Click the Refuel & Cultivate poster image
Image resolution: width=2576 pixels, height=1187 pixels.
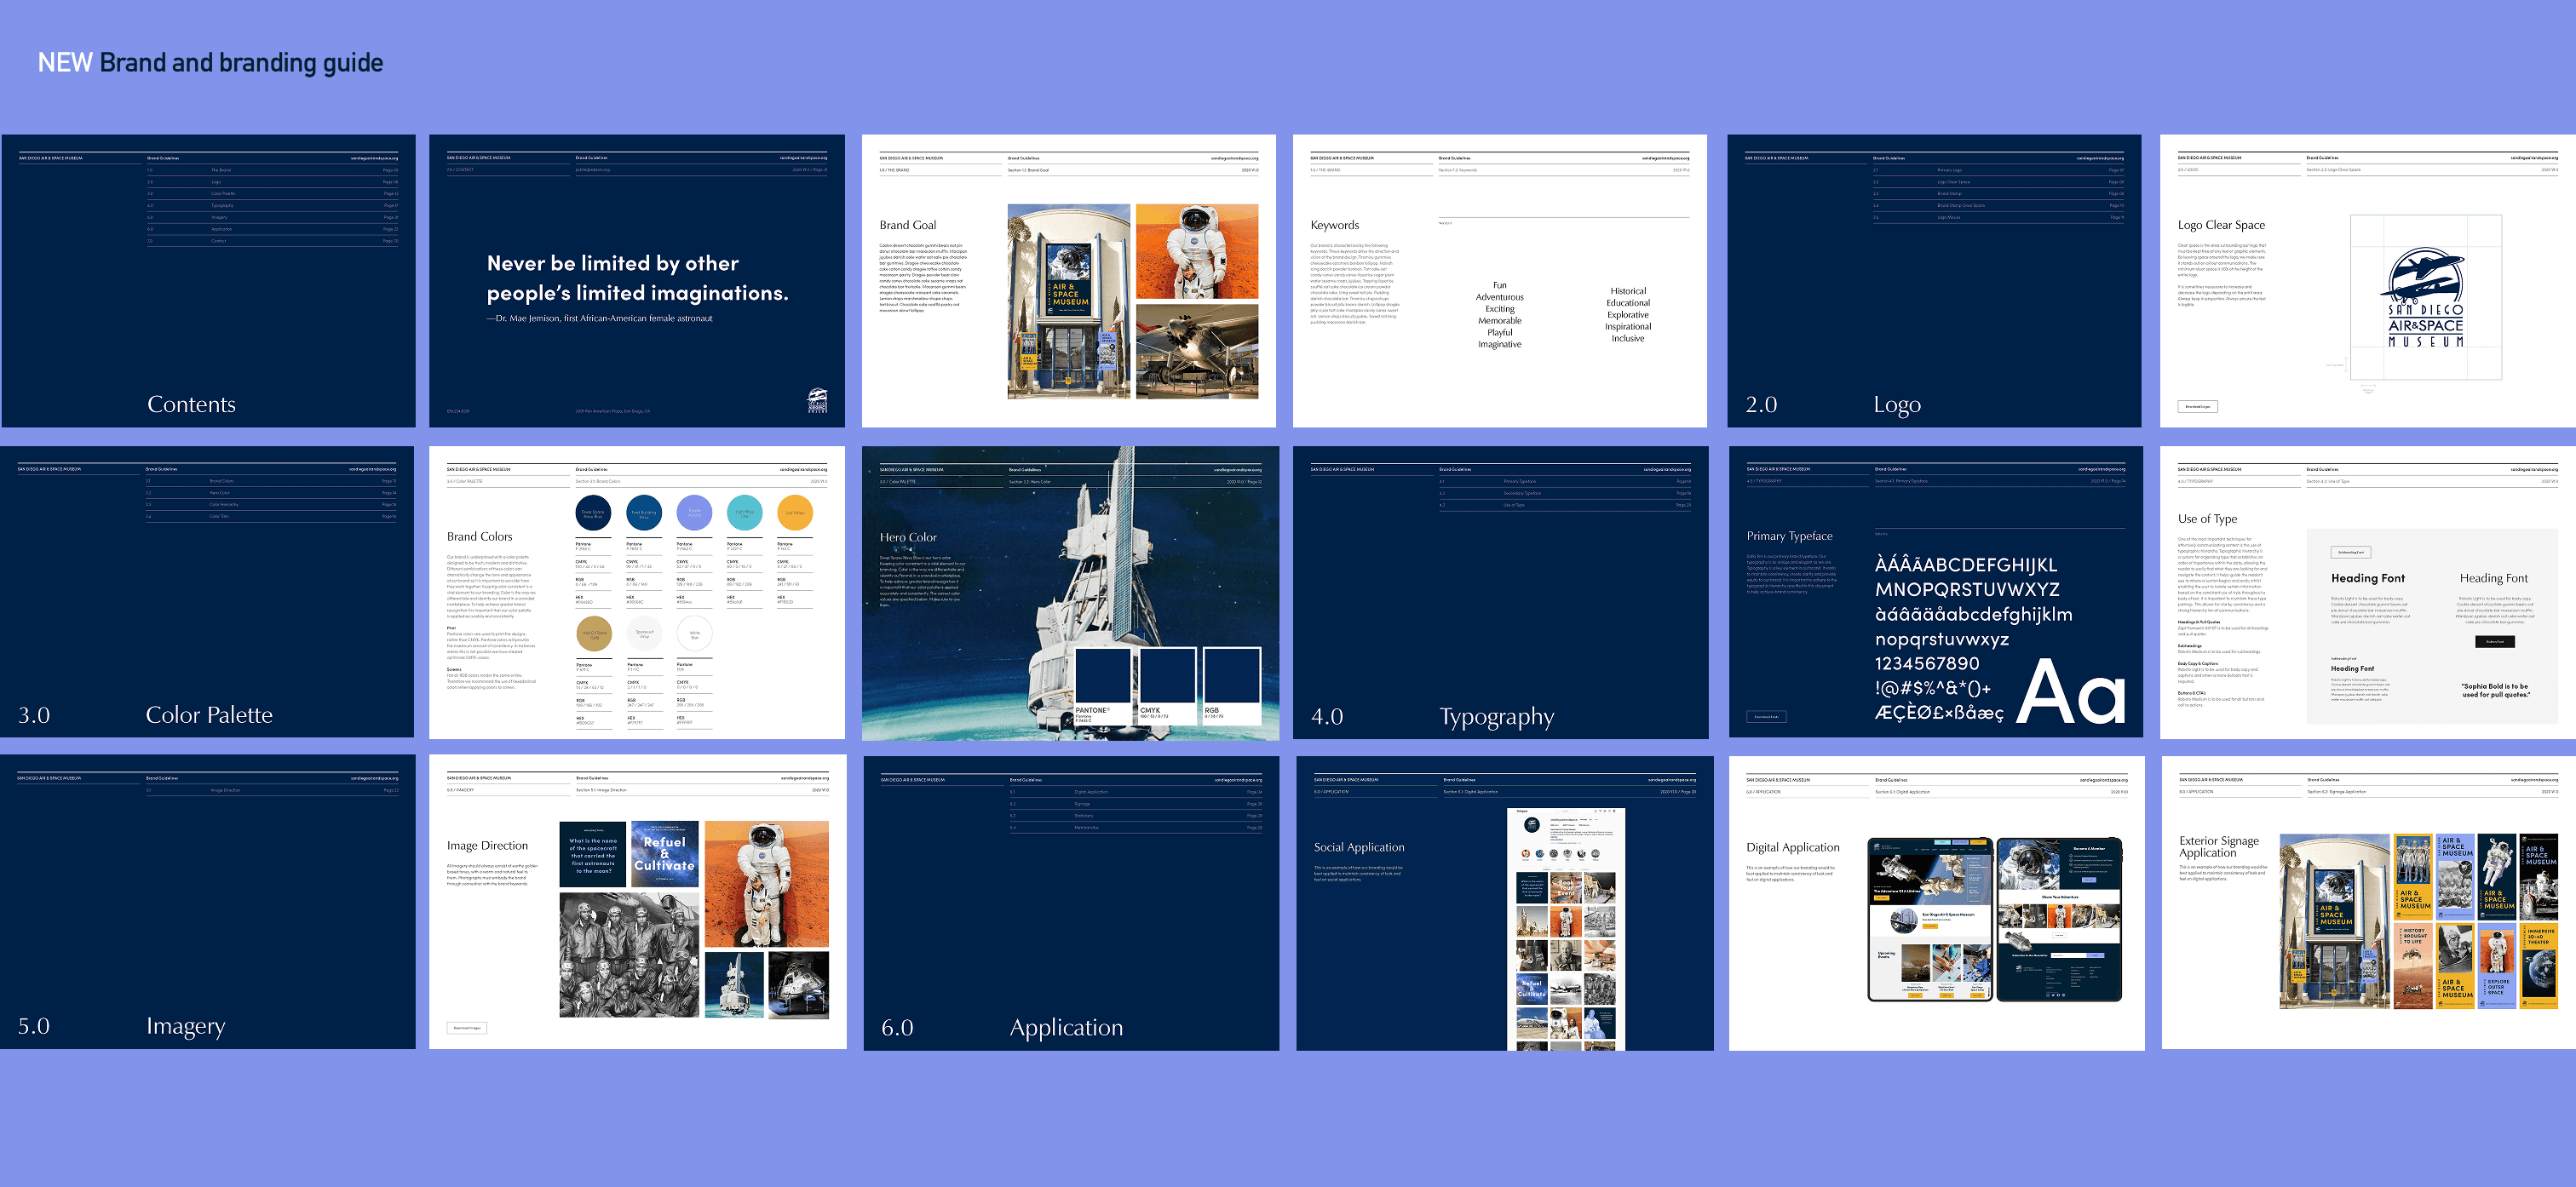click(664, 853)
